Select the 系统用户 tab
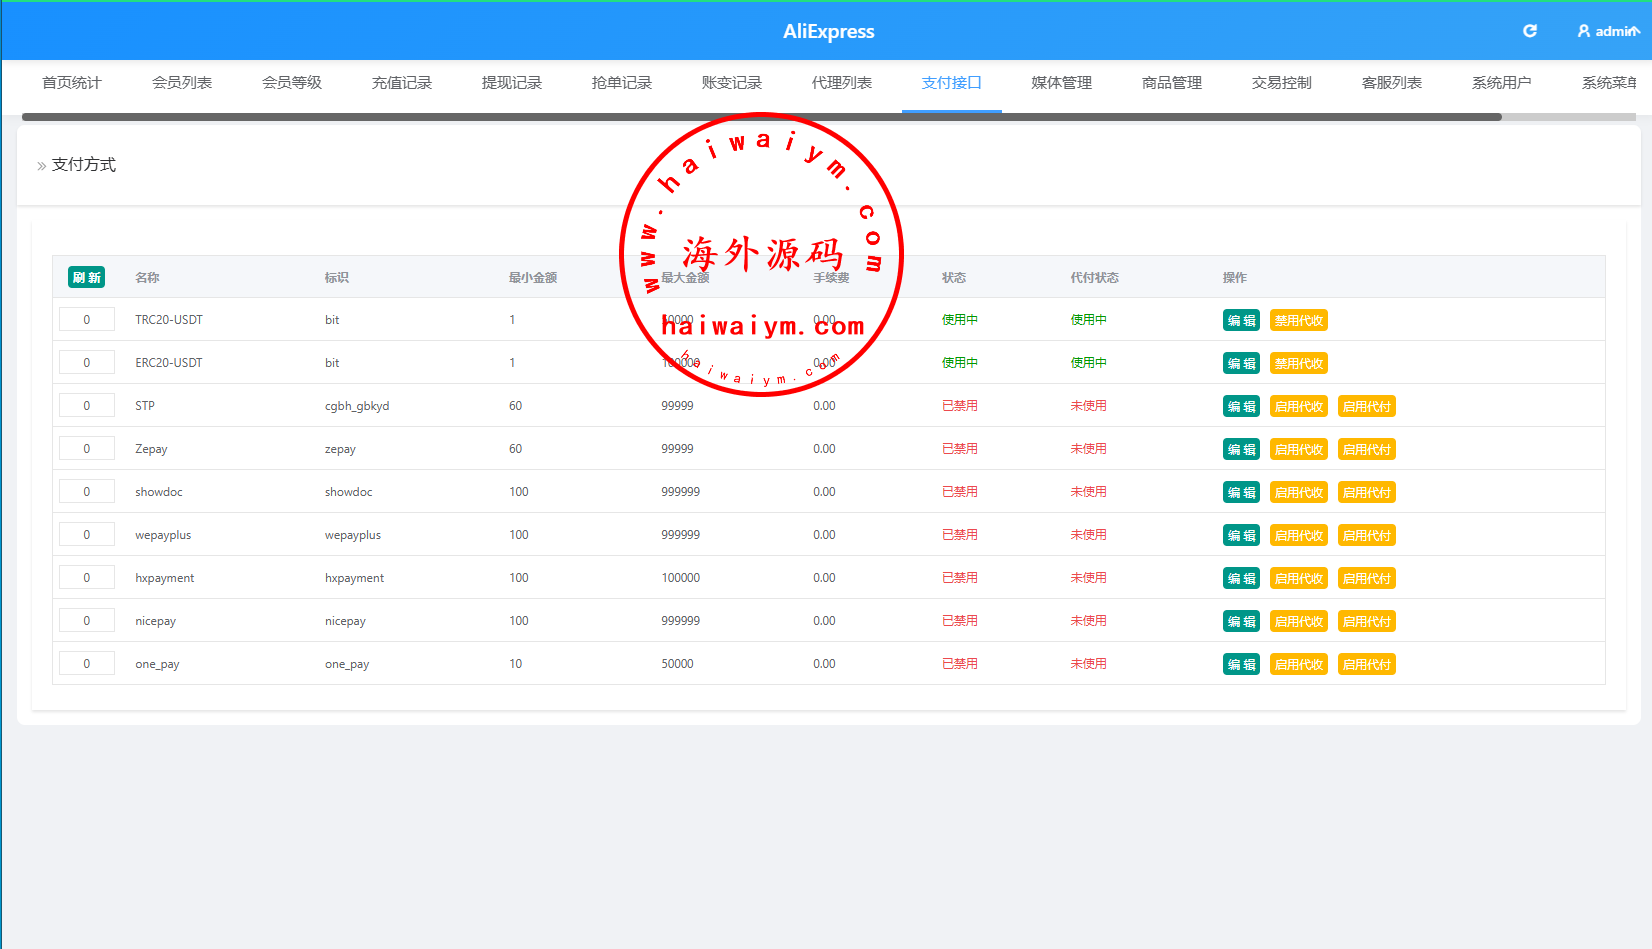This screenshot has height=949, width=1652. (1502, 83)
